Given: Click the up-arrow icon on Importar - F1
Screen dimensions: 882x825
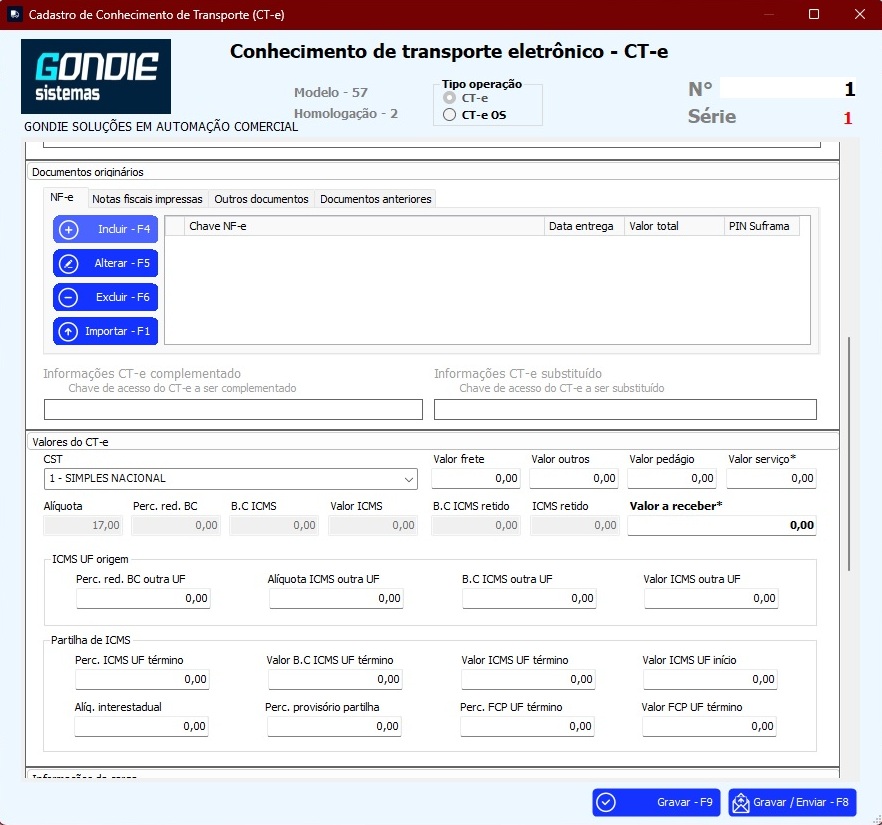Looking at the screenshot, I should tap(69, 332).
